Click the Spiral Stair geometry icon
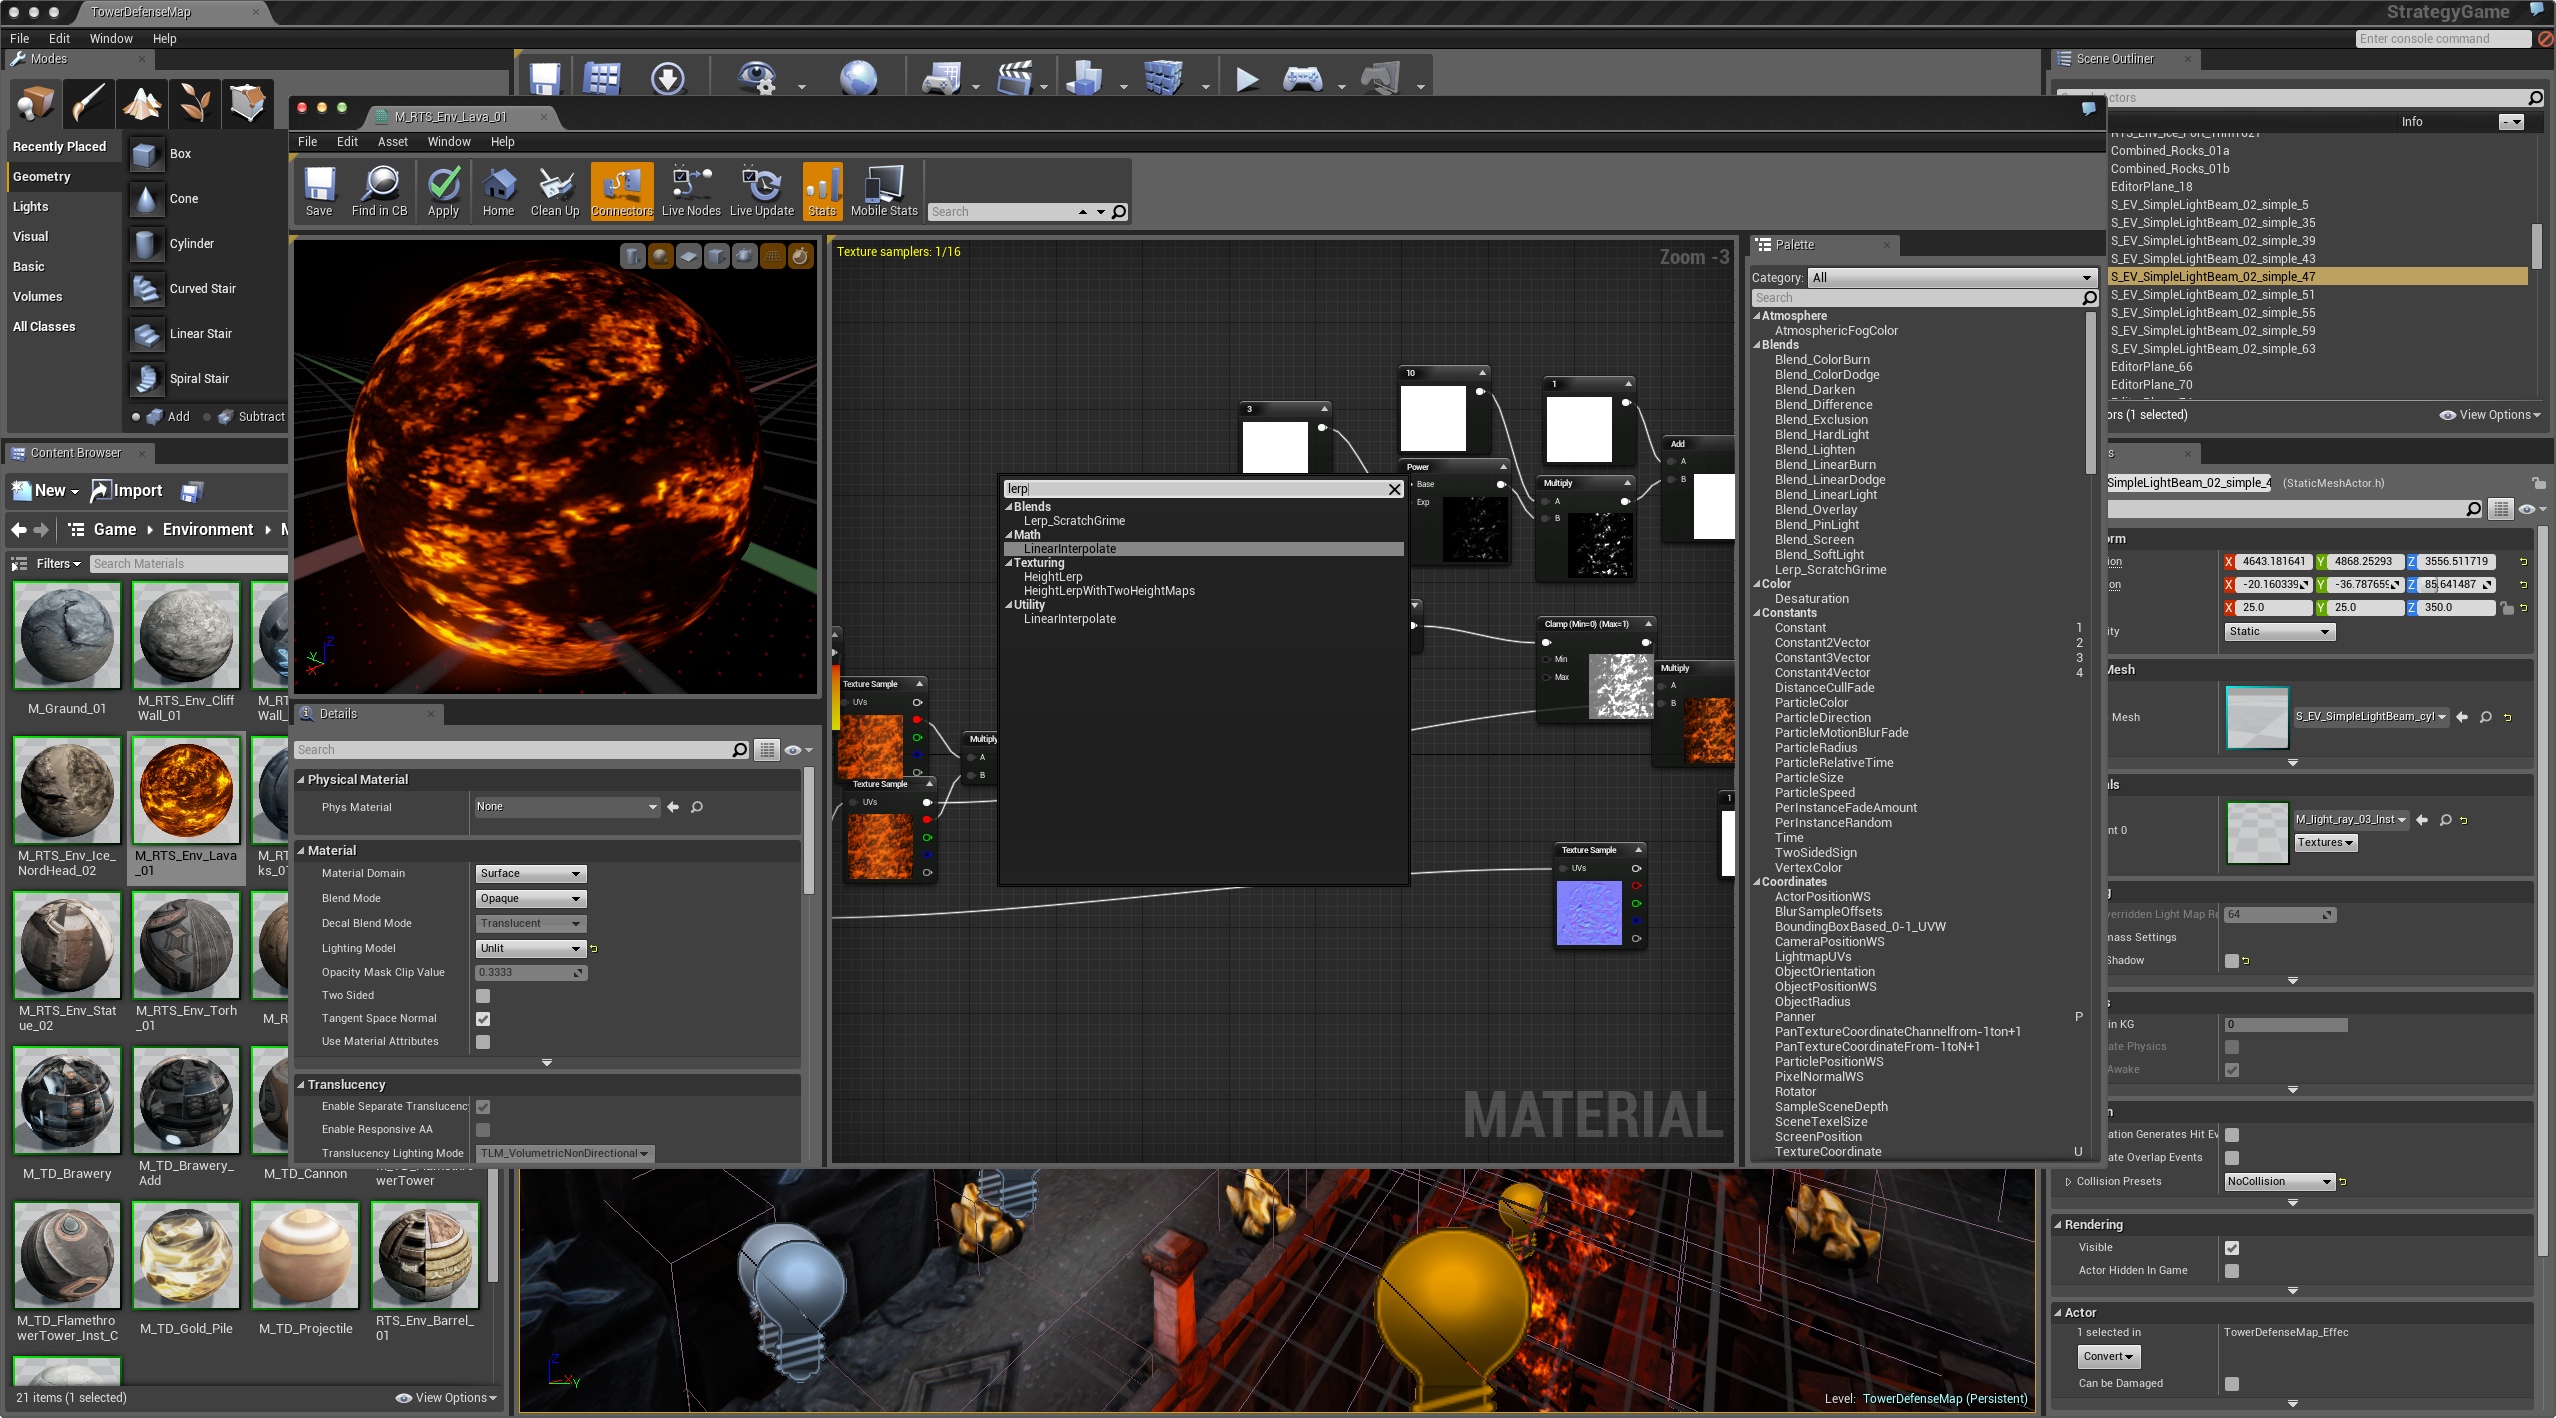2556x1418 pixels. 146,379
